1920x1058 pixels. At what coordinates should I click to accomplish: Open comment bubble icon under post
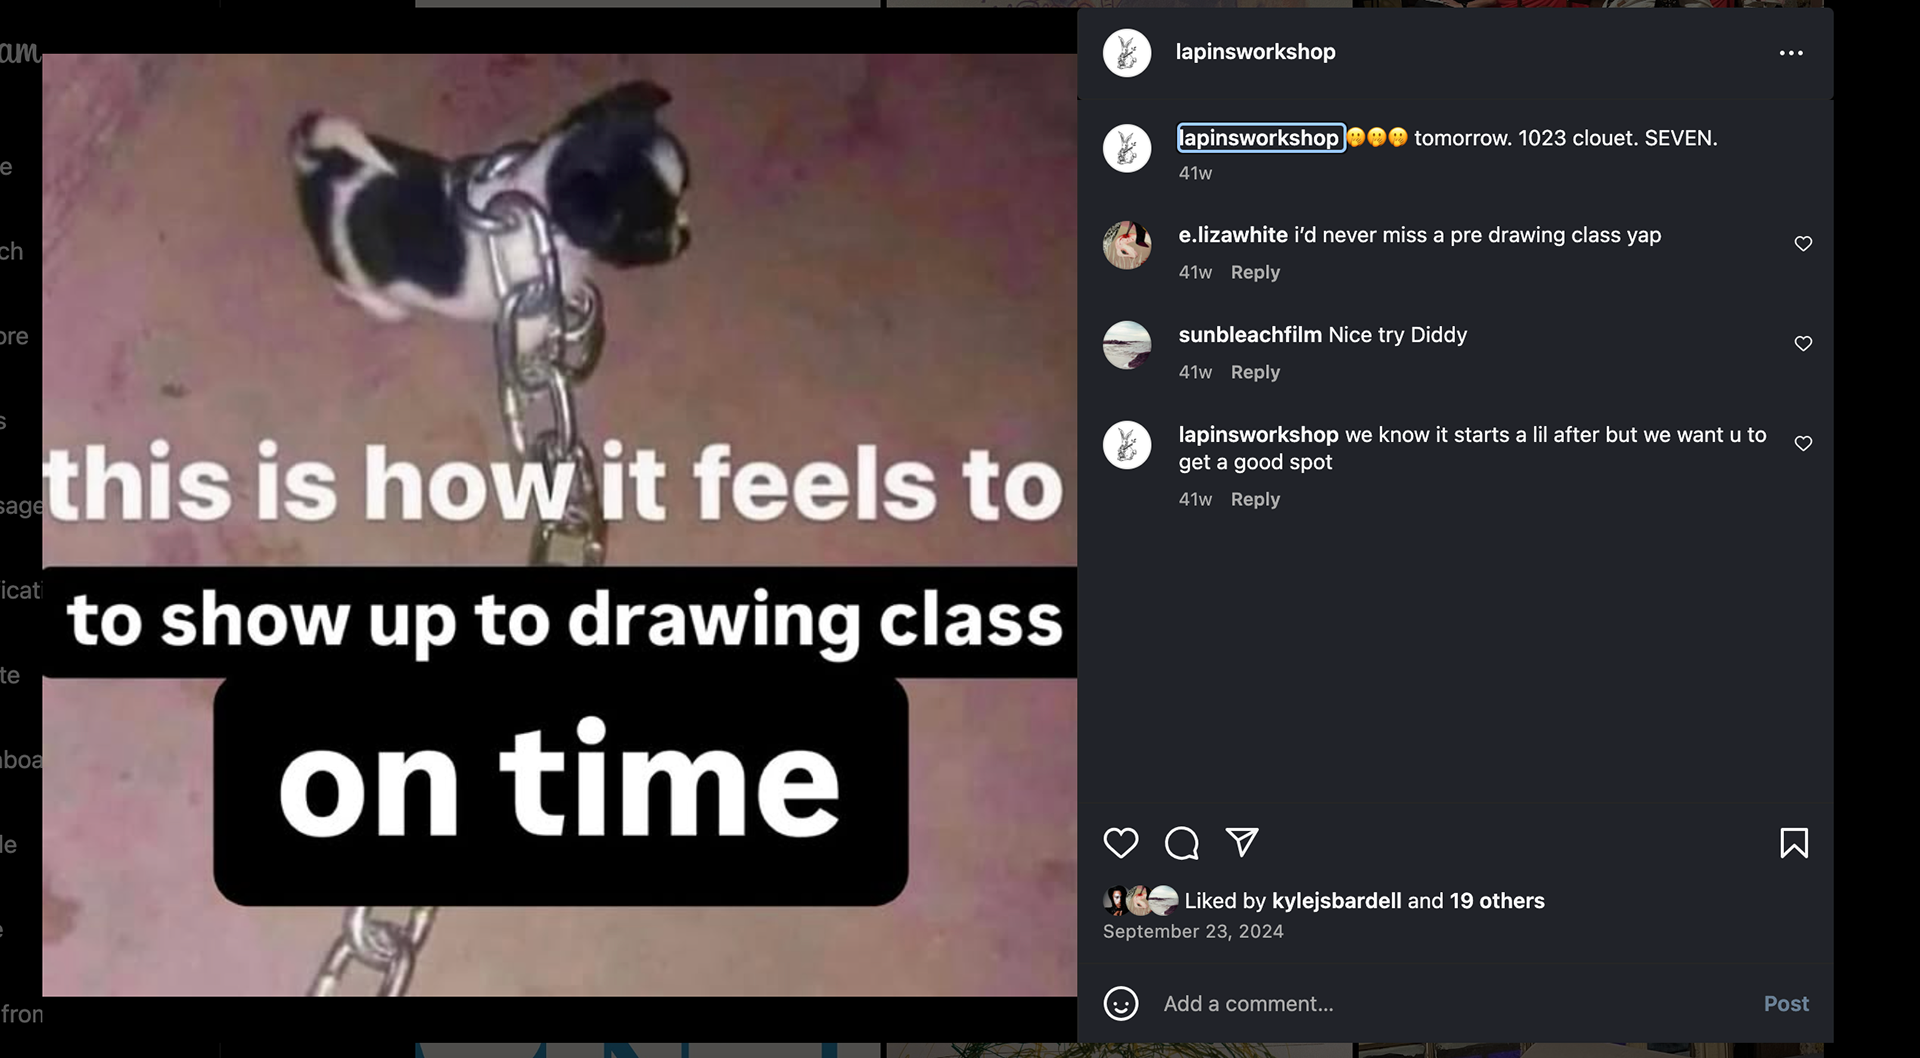[x=1181, y=843]
